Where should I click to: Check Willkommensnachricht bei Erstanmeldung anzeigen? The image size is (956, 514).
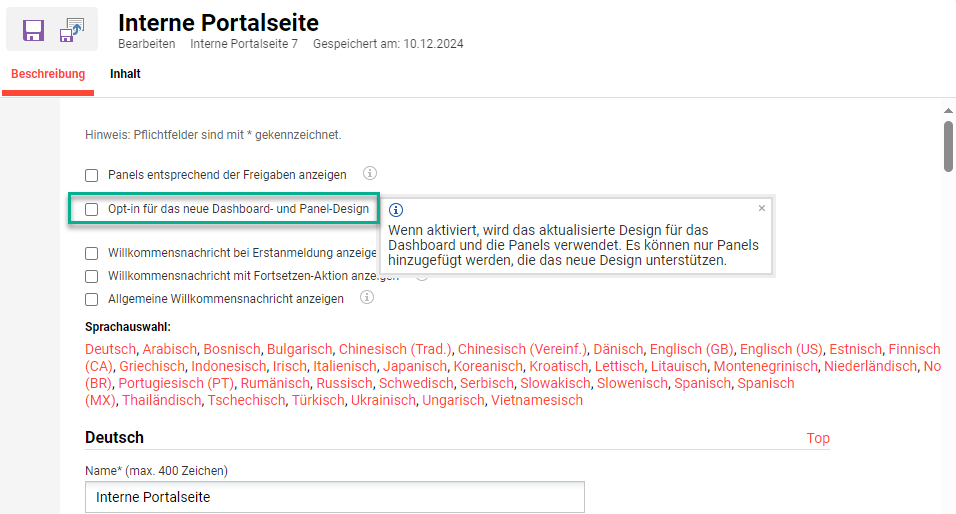(92, 253)
